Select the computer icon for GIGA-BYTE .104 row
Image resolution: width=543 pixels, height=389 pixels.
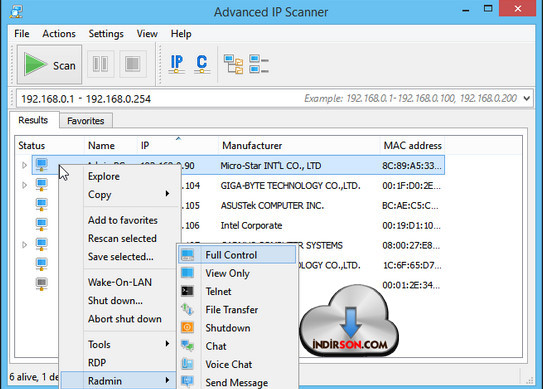42,185
